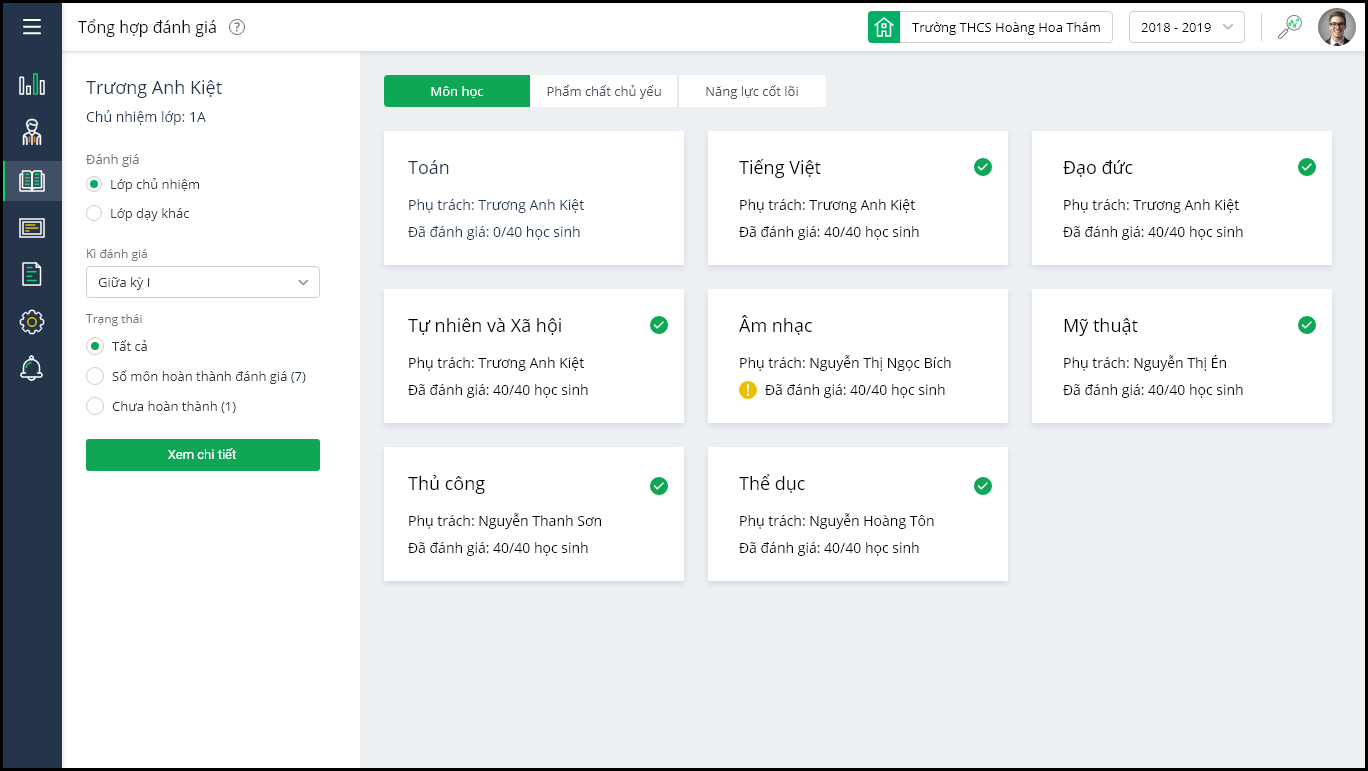The image size is (1368, 771).
Task: Open the document report sidebar icon
Action: (32, 273)
